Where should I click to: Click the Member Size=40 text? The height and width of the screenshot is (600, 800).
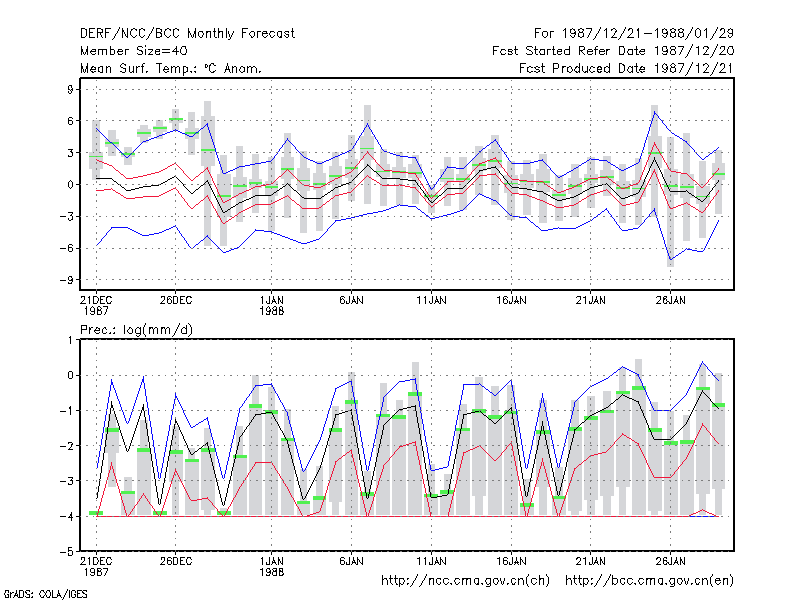click(134, 51)
